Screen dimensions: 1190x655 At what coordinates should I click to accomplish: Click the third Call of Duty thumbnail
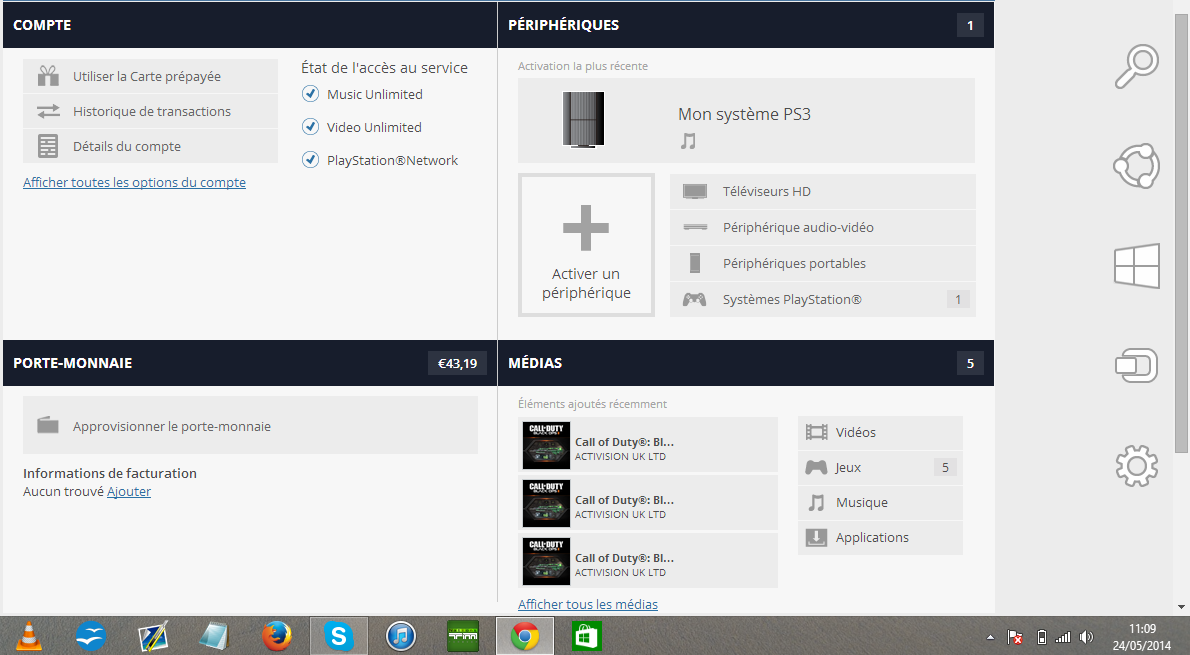point(546,561)
